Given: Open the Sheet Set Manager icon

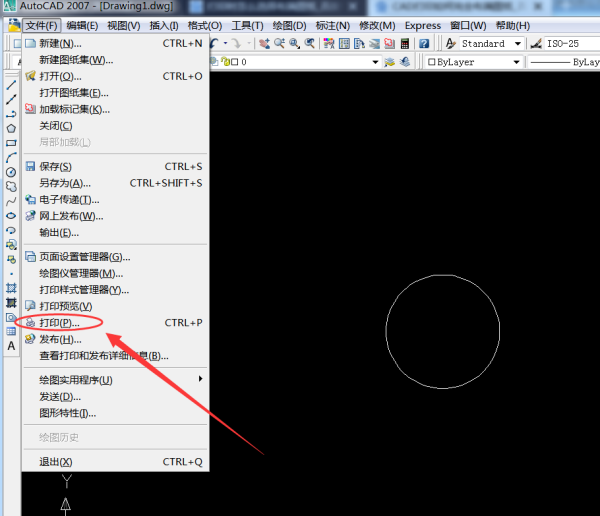Looking at the screenshot, I should pyautogui.click(x=374, y=44).
